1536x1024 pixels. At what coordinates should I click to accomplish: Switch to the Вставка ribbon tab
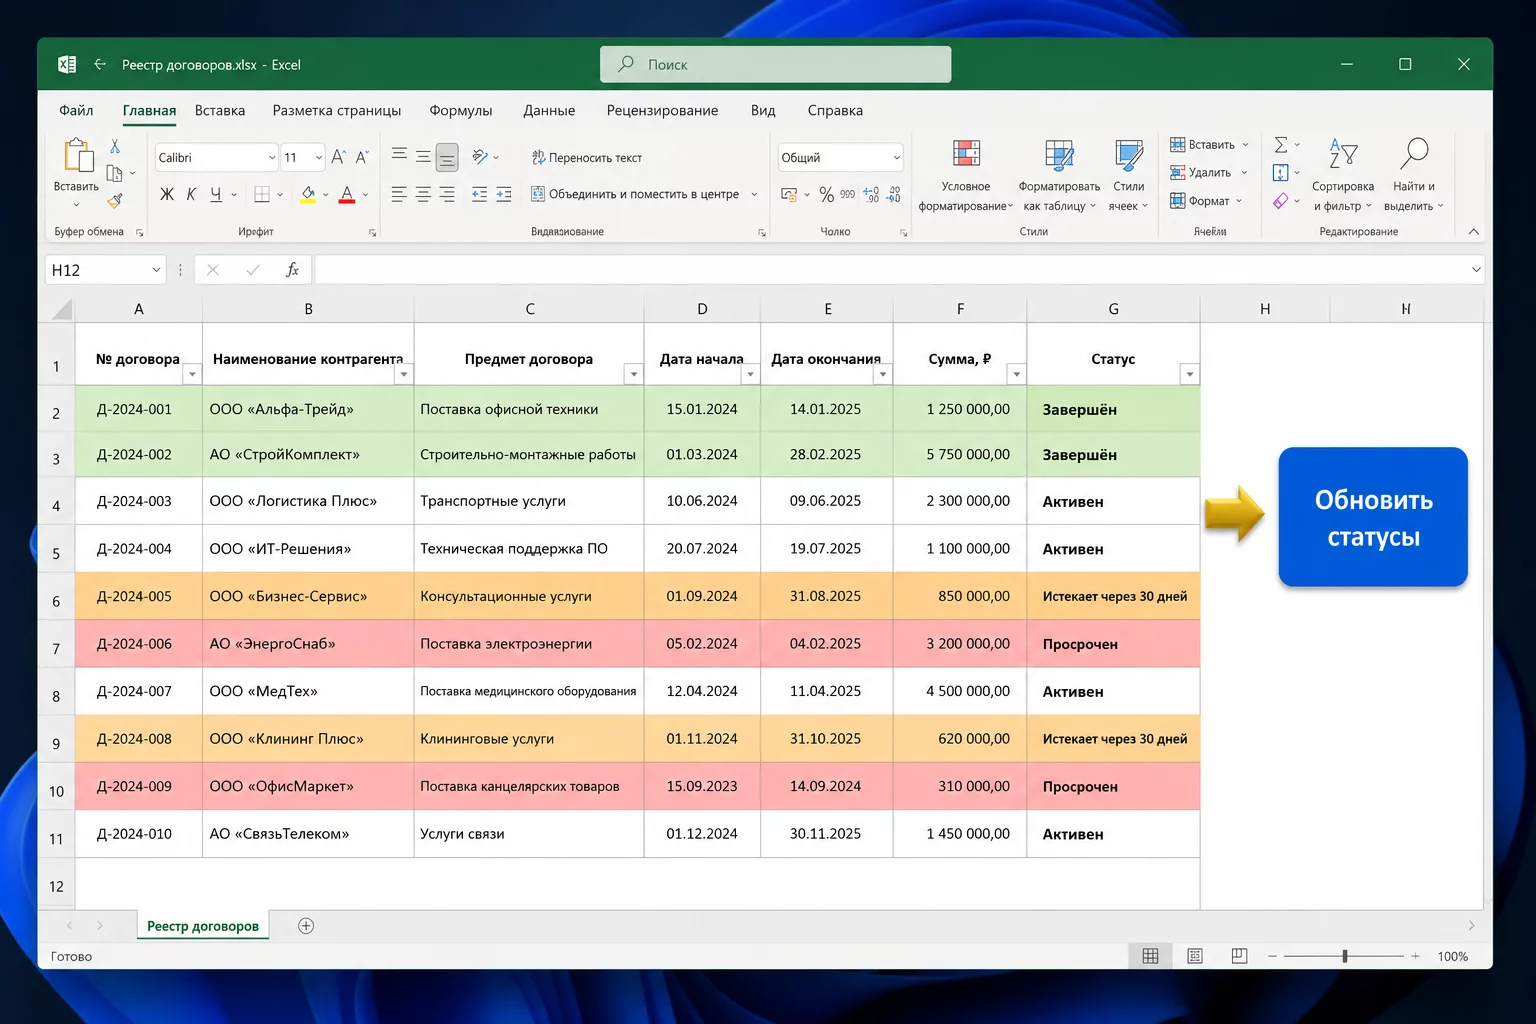(x=220, y=110)
